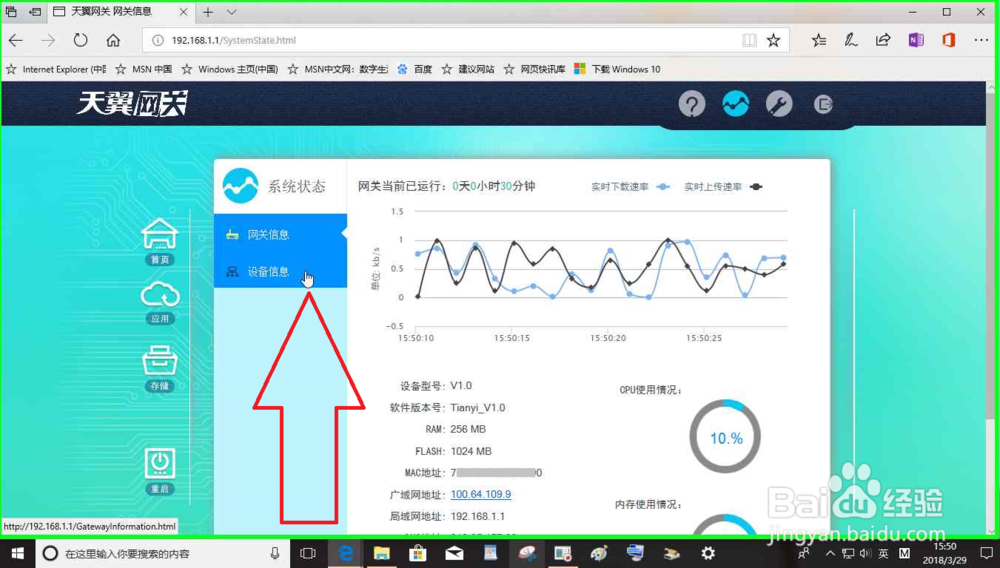Open reading view book icon

click(749, 40)
